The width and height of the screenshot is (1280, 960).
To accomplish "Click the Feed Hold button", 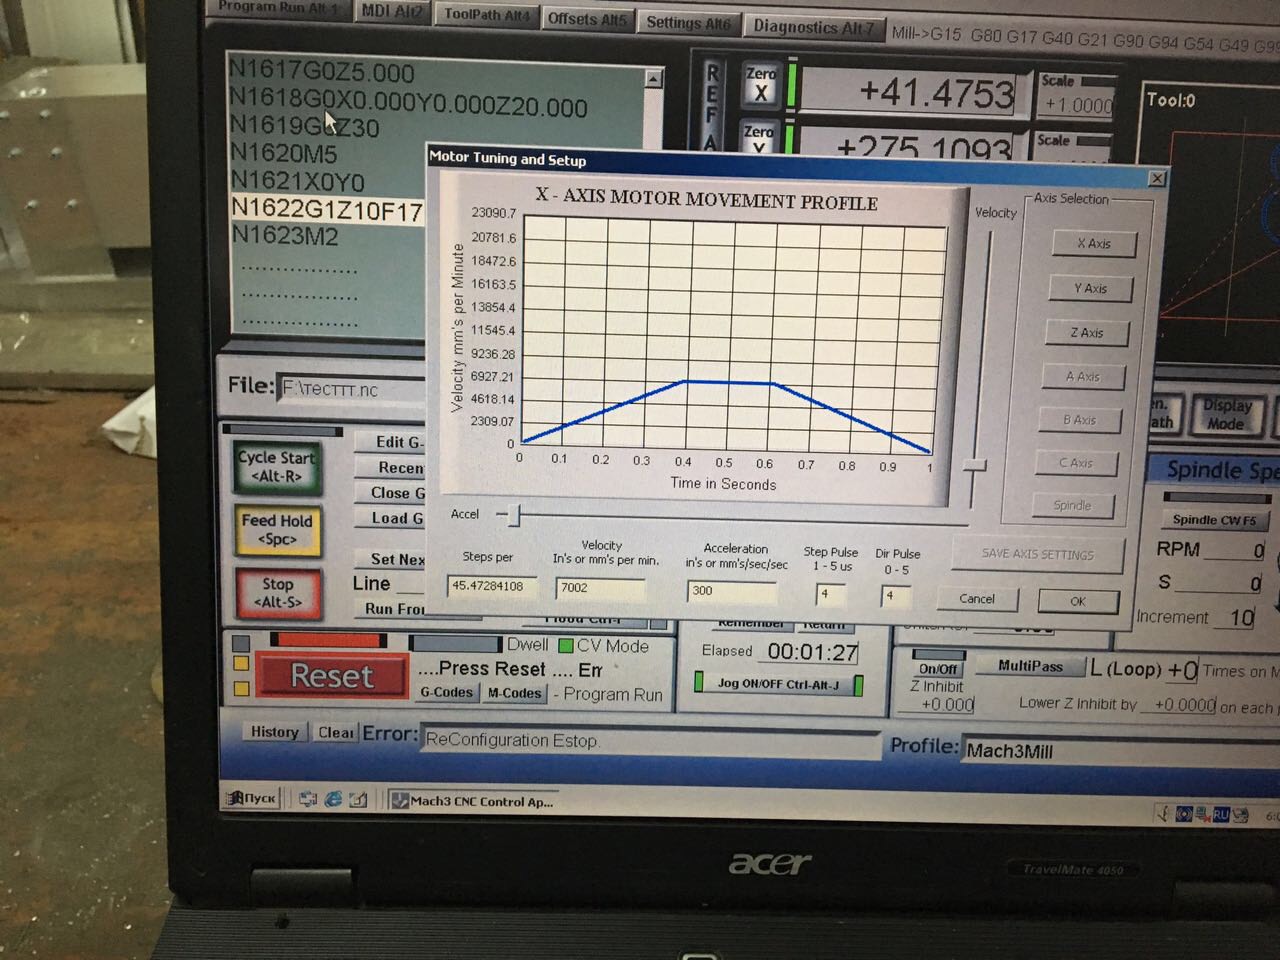I will [x=277, y=529].
